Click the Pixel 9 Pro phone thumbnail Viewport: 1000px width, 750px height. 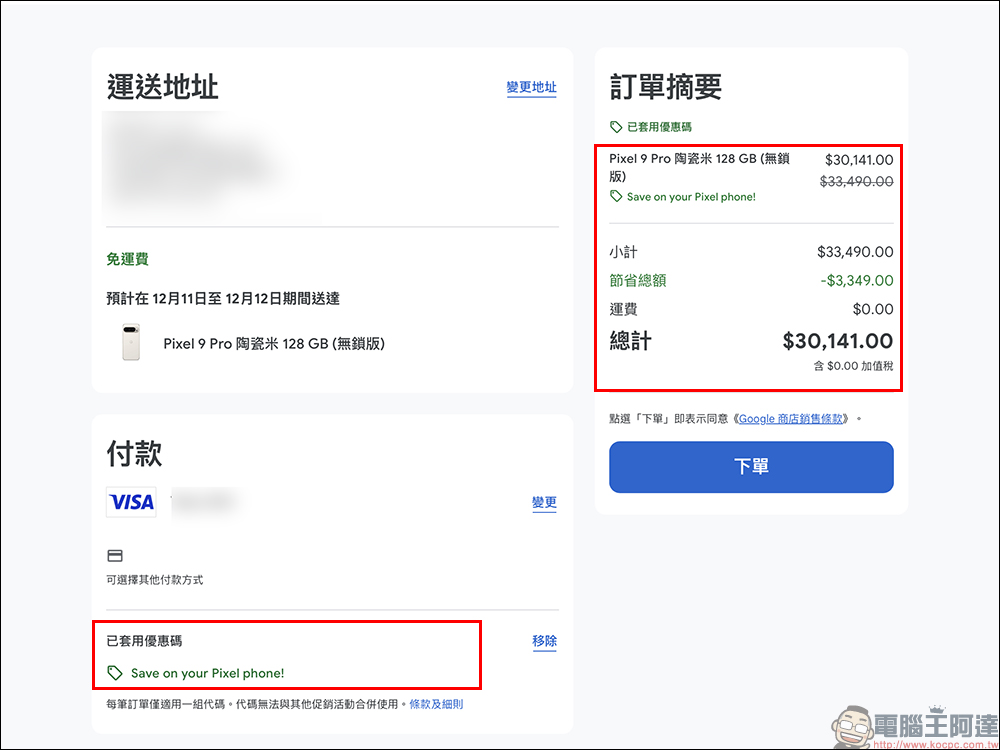click(x=130, y=343)
